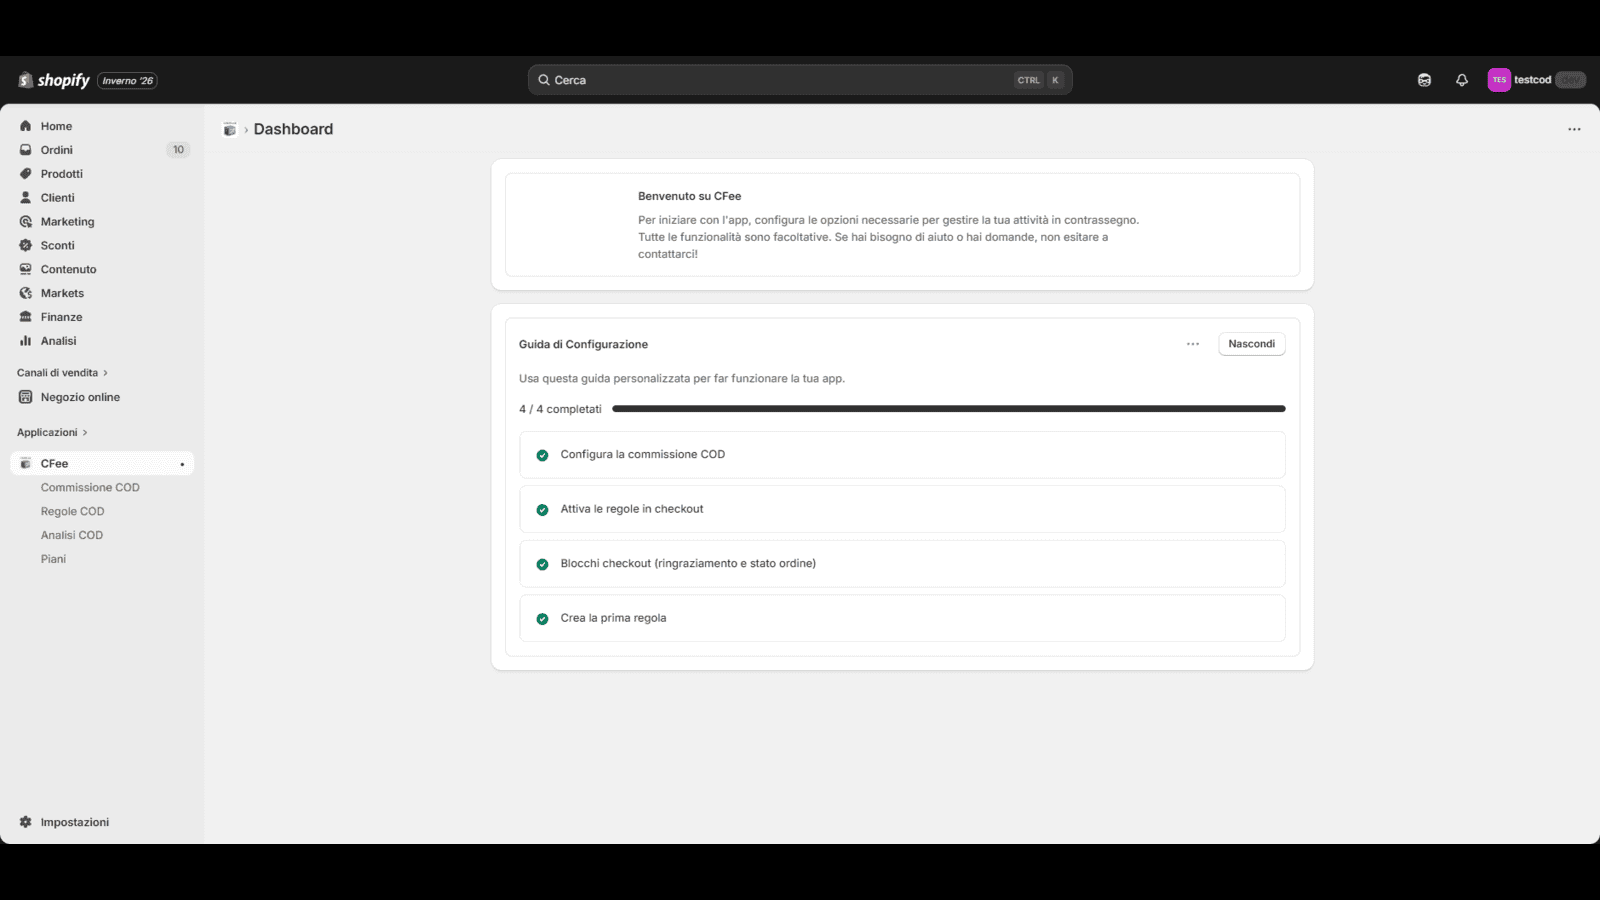Toggle check circle for Configura la commissione COD
1600x900 pixels.
pyautogui.click(x=542, y=455)
